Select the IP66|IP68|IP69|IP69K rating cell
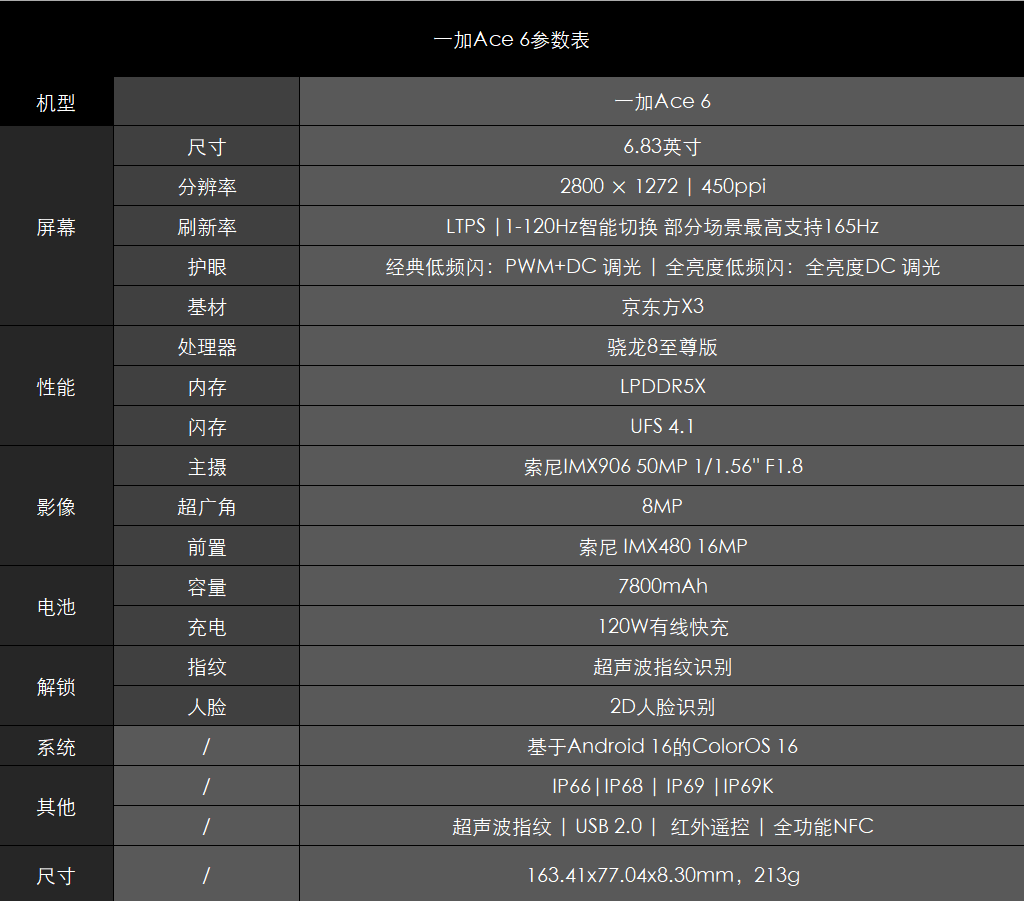This screenshot has width=1024, height=901. point(662,786)
